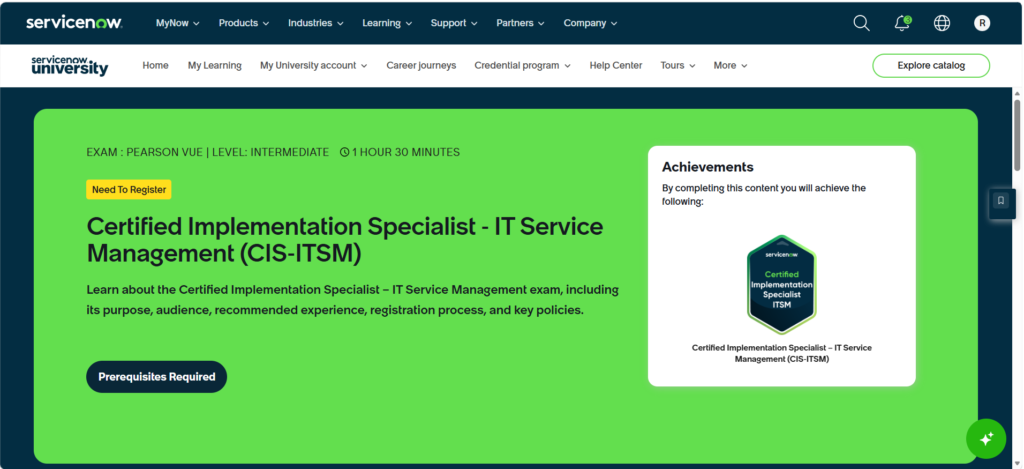Open the search magnifier icon
Image resolution: width=1024 pixels, height=469 pixels.
[861, 23]
